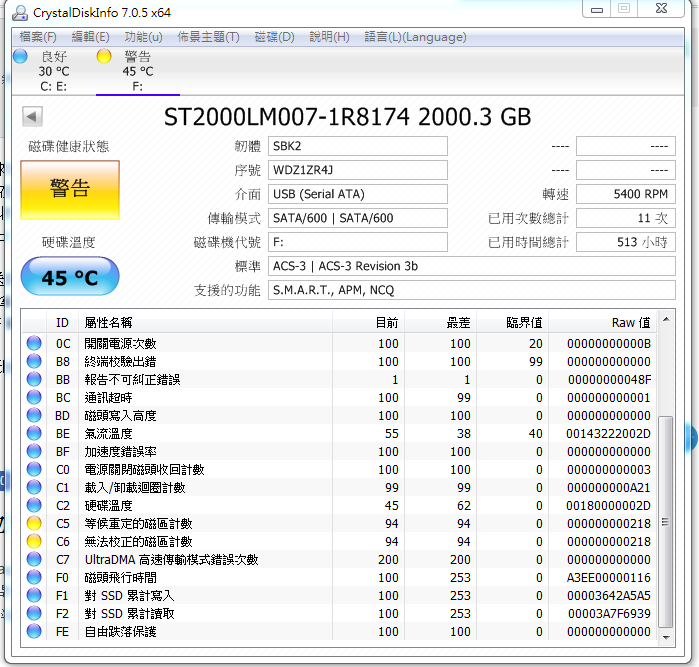Image resolution: width=699 pixels, height=667 pixels.
Task: Click the 介面 field USB (Serial ATA)
Action: 358,194
